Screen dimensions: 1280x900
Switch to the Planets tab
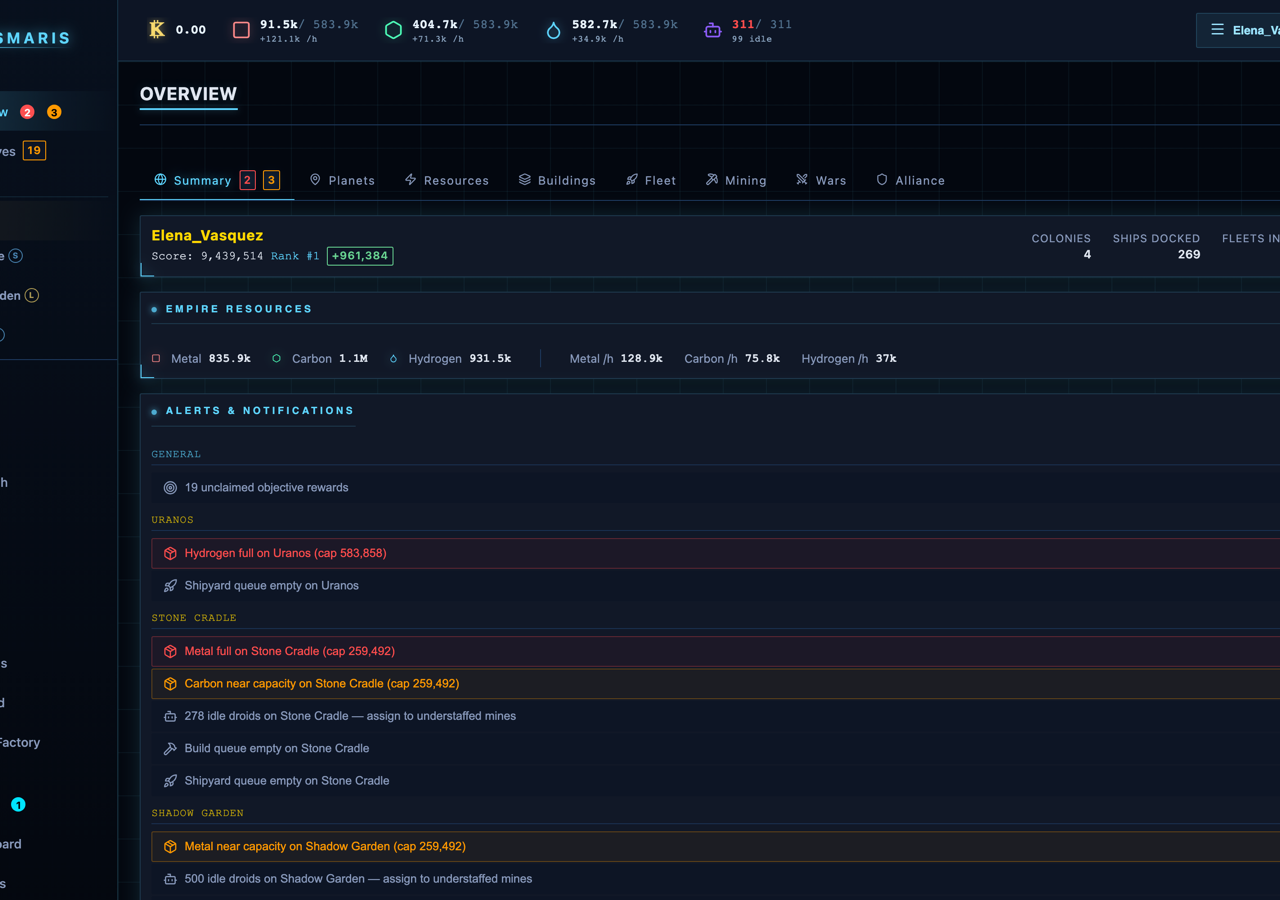click(342, 180)
